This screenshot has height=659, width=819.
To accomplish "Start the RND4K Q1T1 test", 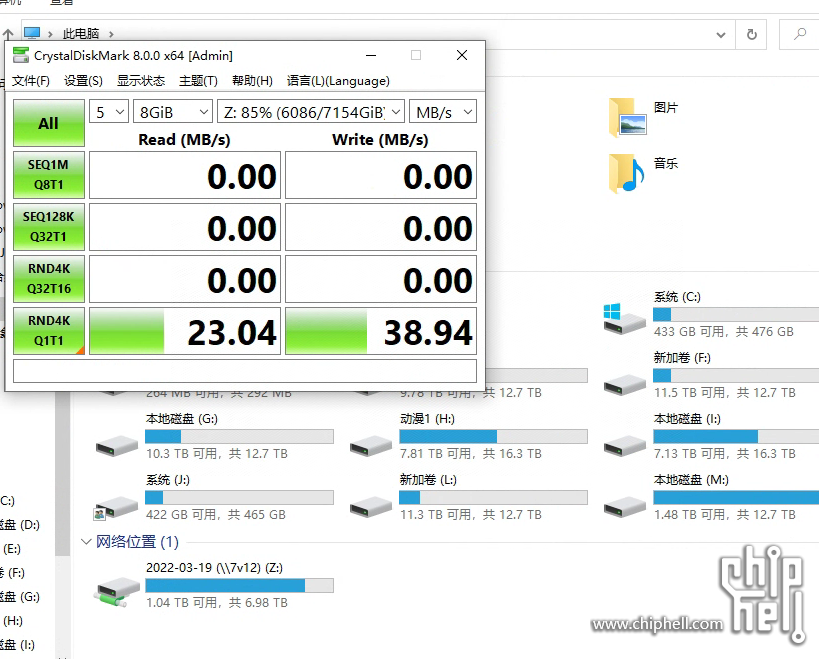I will (49, 331).
